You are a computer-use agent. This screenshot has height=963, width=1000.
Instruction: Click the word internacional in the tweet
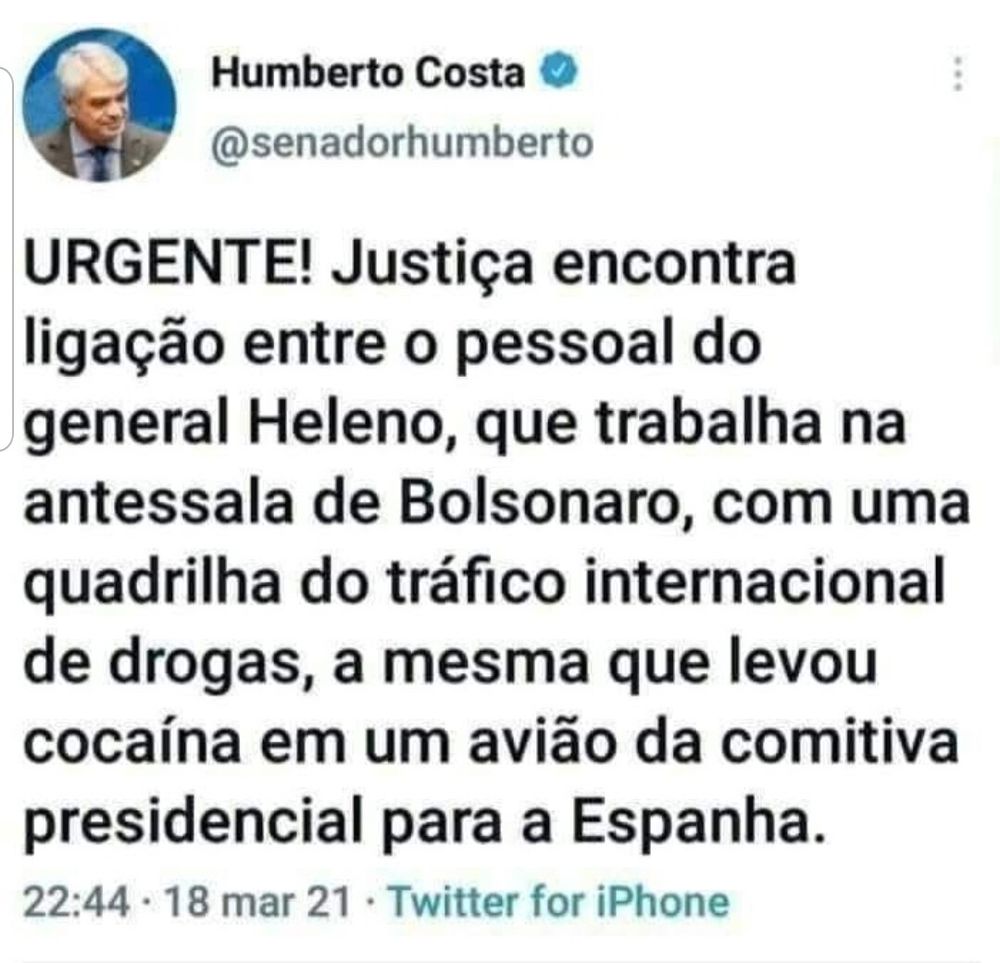(765, 582)
